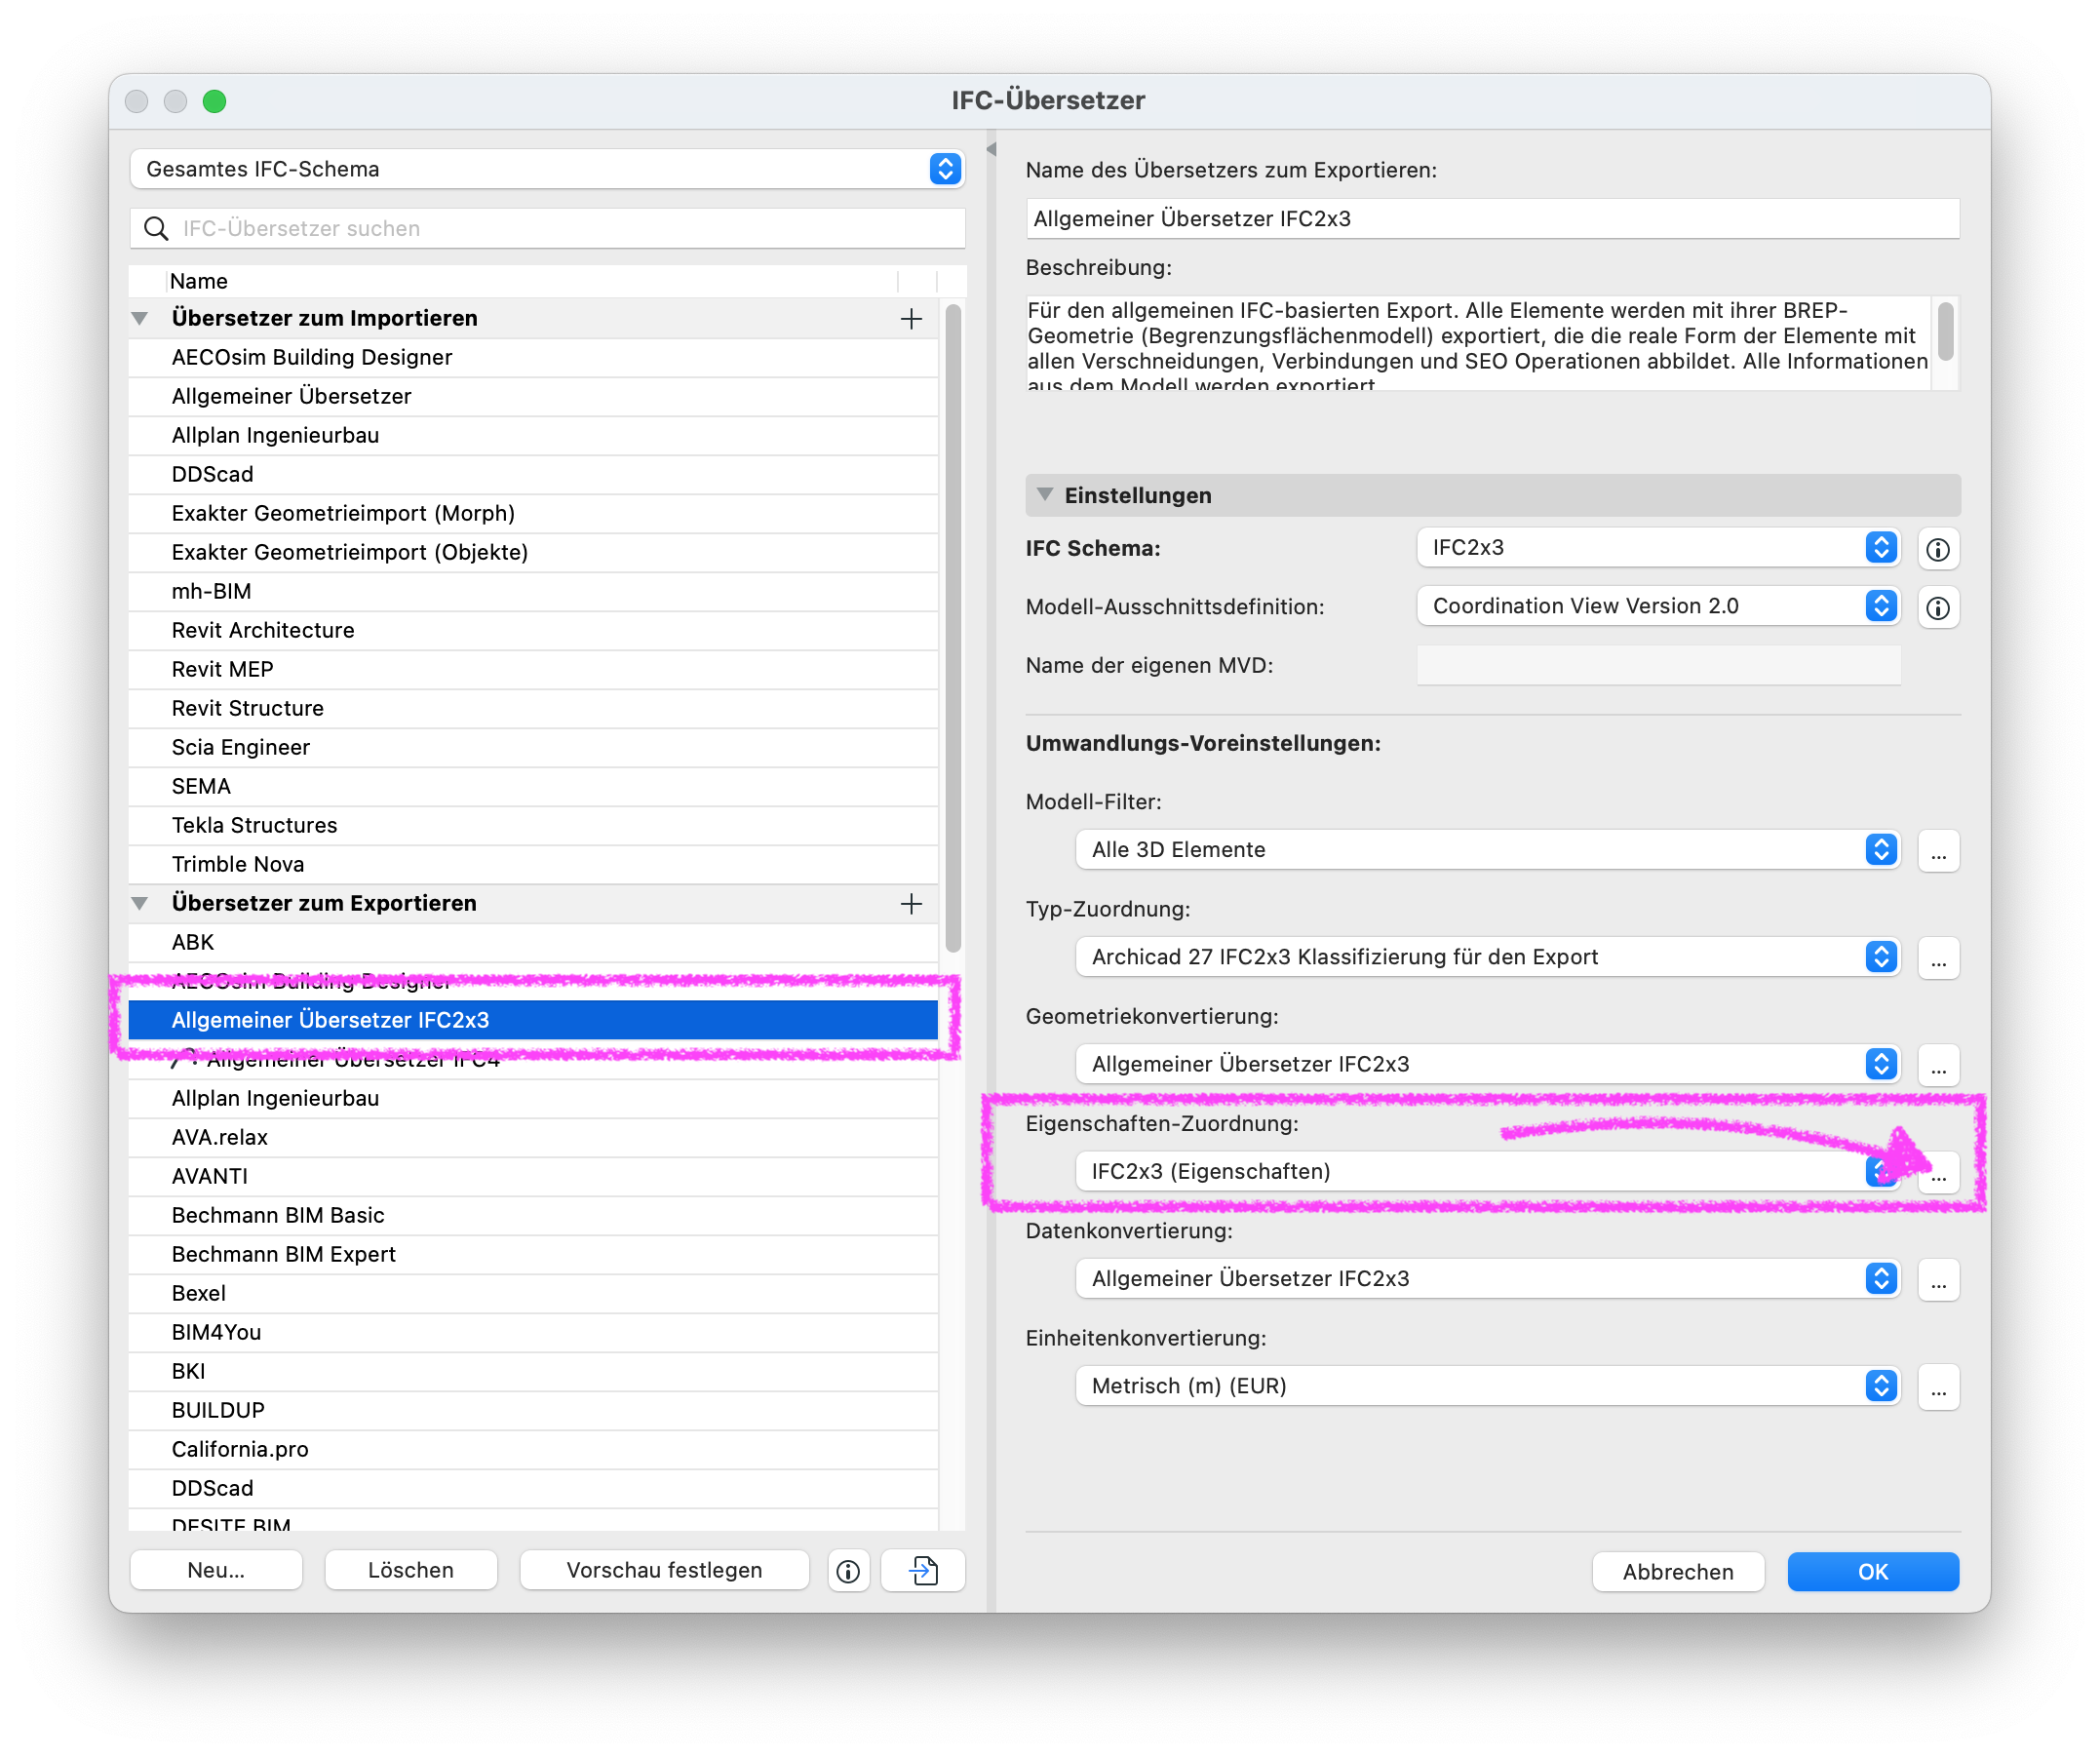
Task: Select BUILDUP export translator
Action: [533, 1411]
